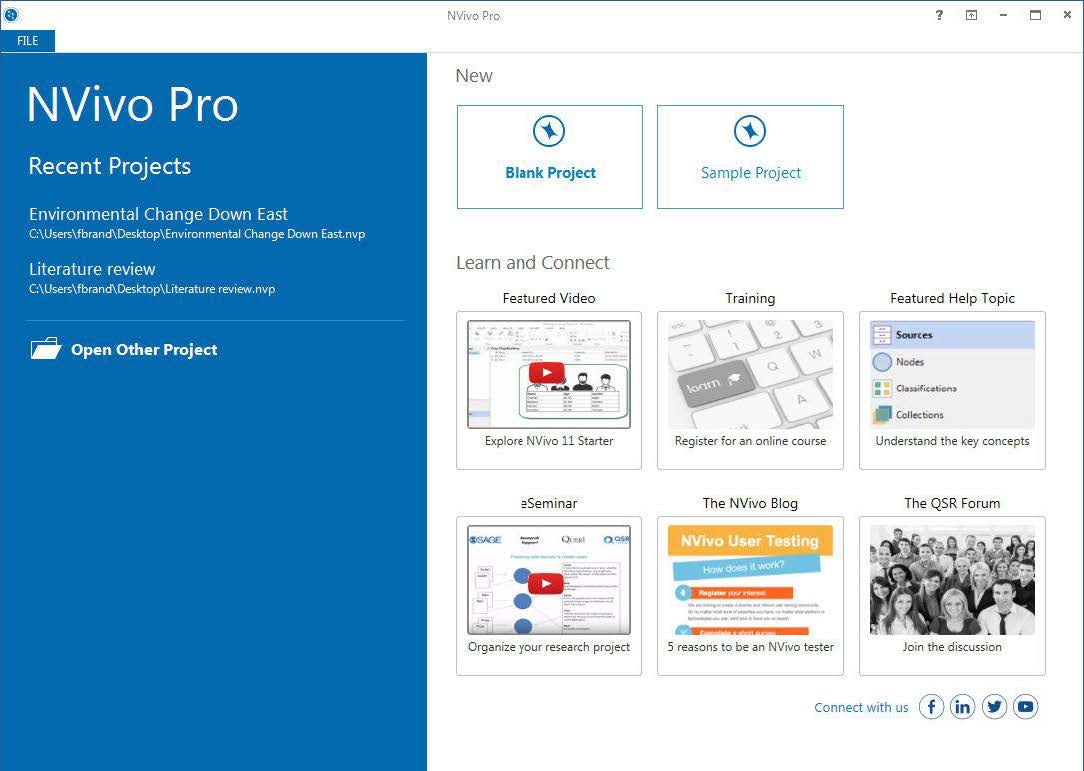Click the 'Training' heading
Viewport: 1084px width, 771px height.
pos(750,299)
